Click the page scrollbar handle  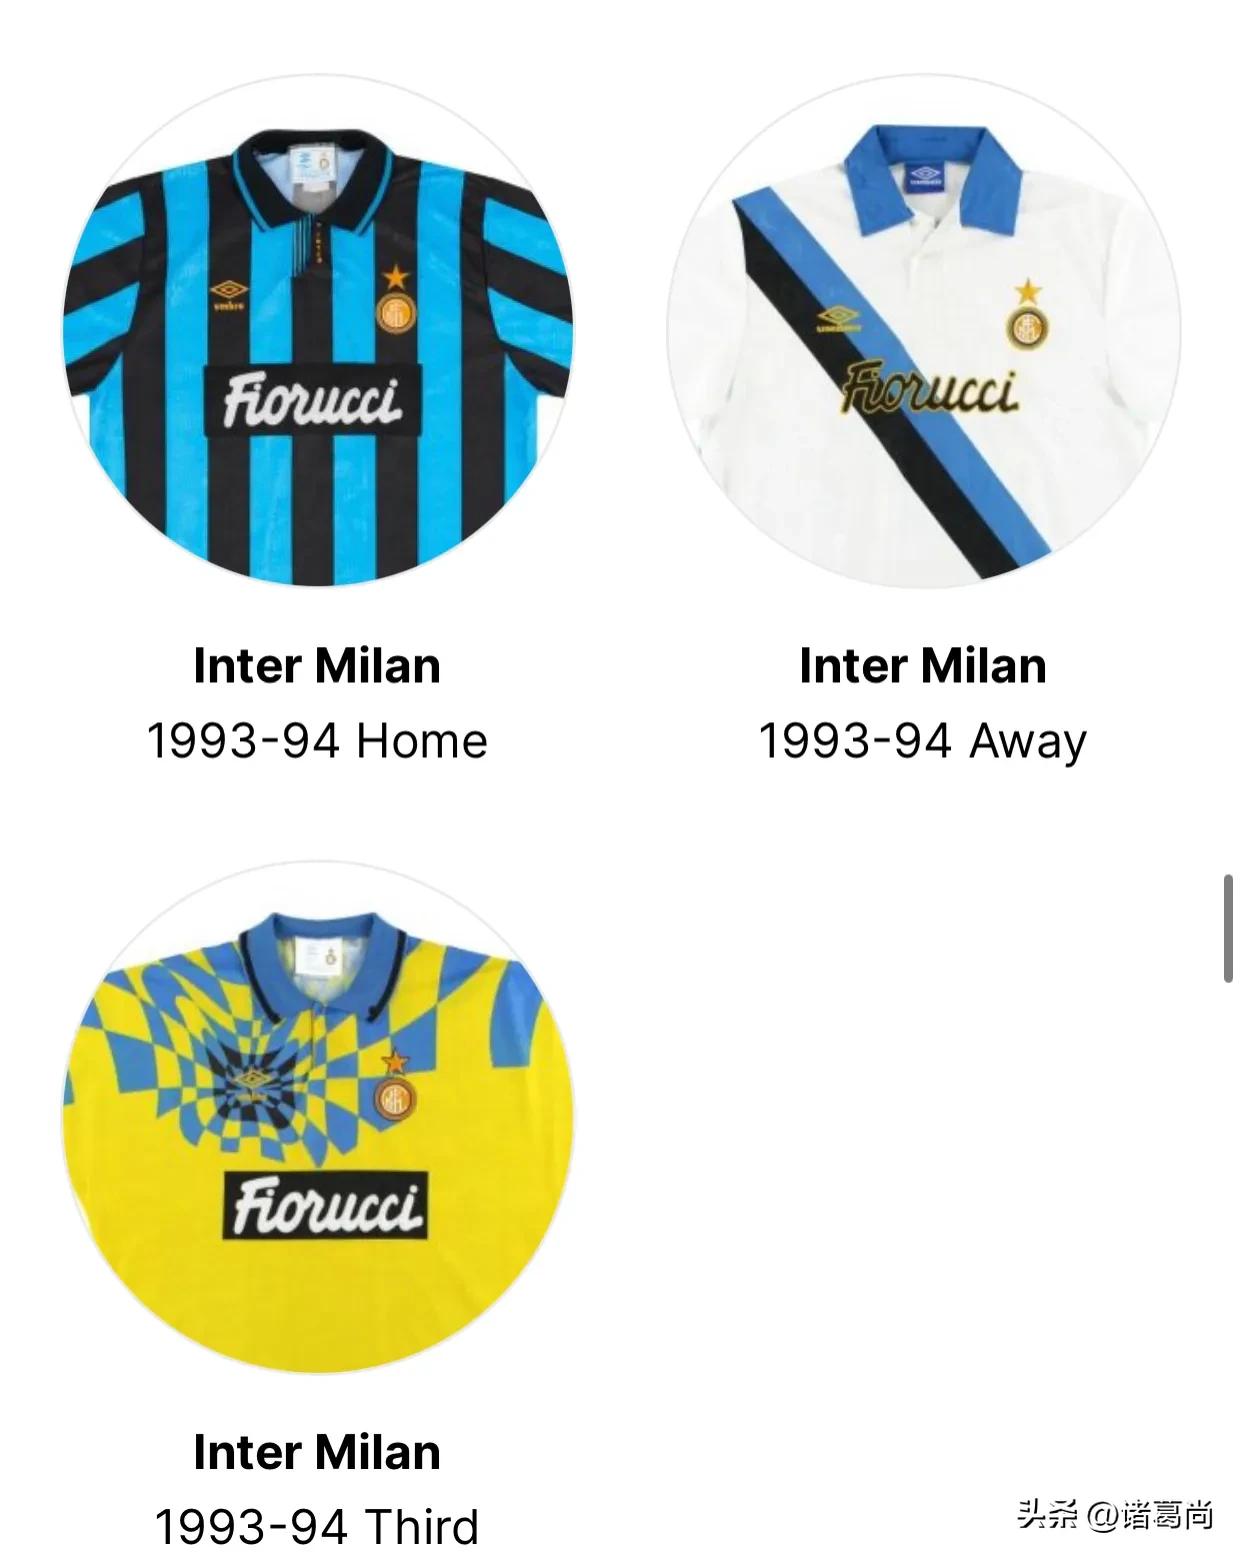pyautogui.click(x=1228, y=928)
